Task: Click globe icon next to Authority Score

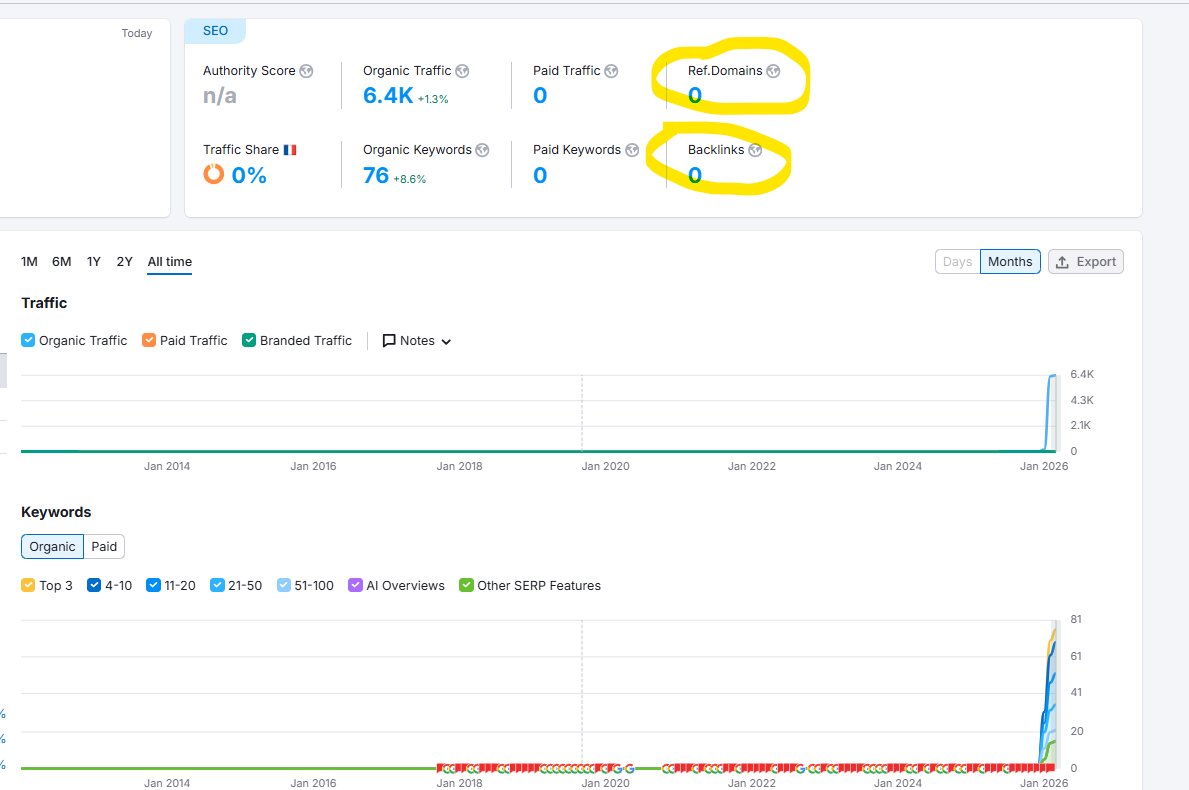Action: click(x=306, y=71)
